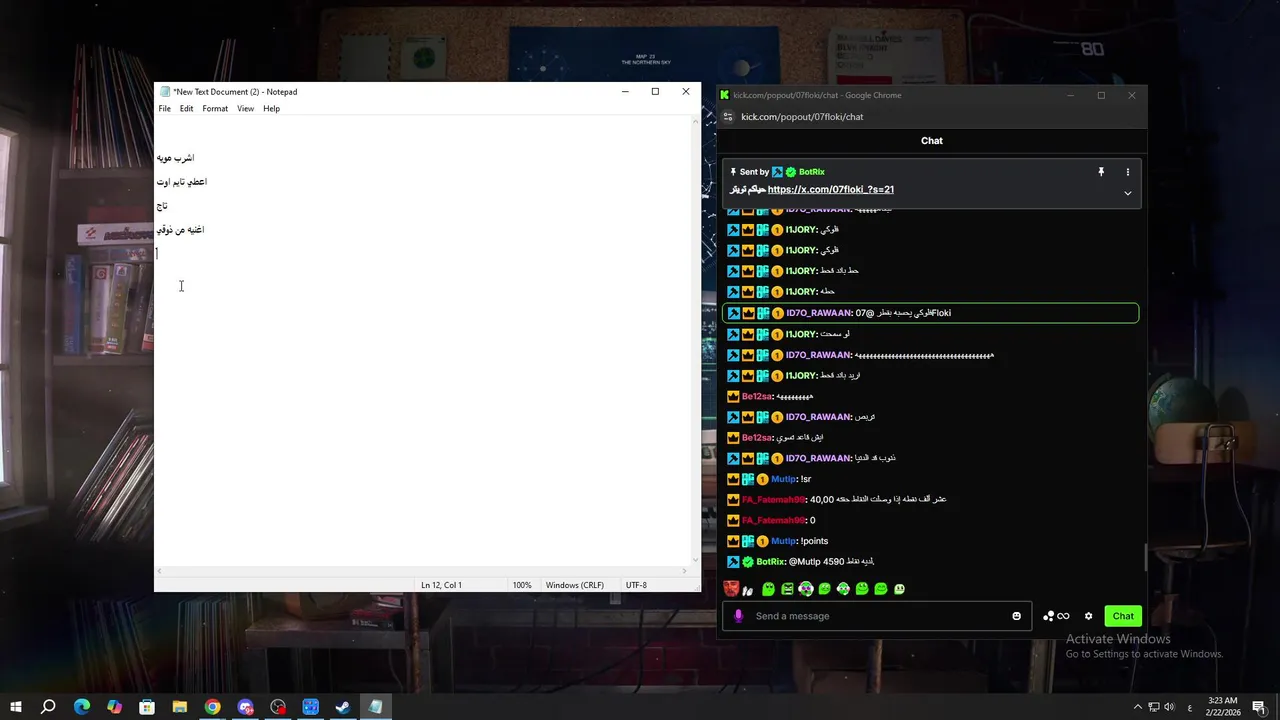
Task: Open the Help menu in Notepad
Action: tap(271, 108)
